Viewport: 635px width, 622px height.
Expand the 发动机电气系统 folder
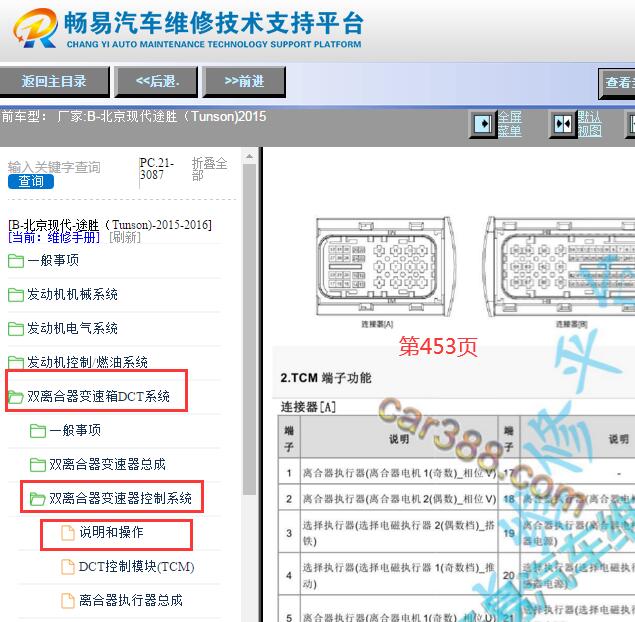click(x=72, y=328)
